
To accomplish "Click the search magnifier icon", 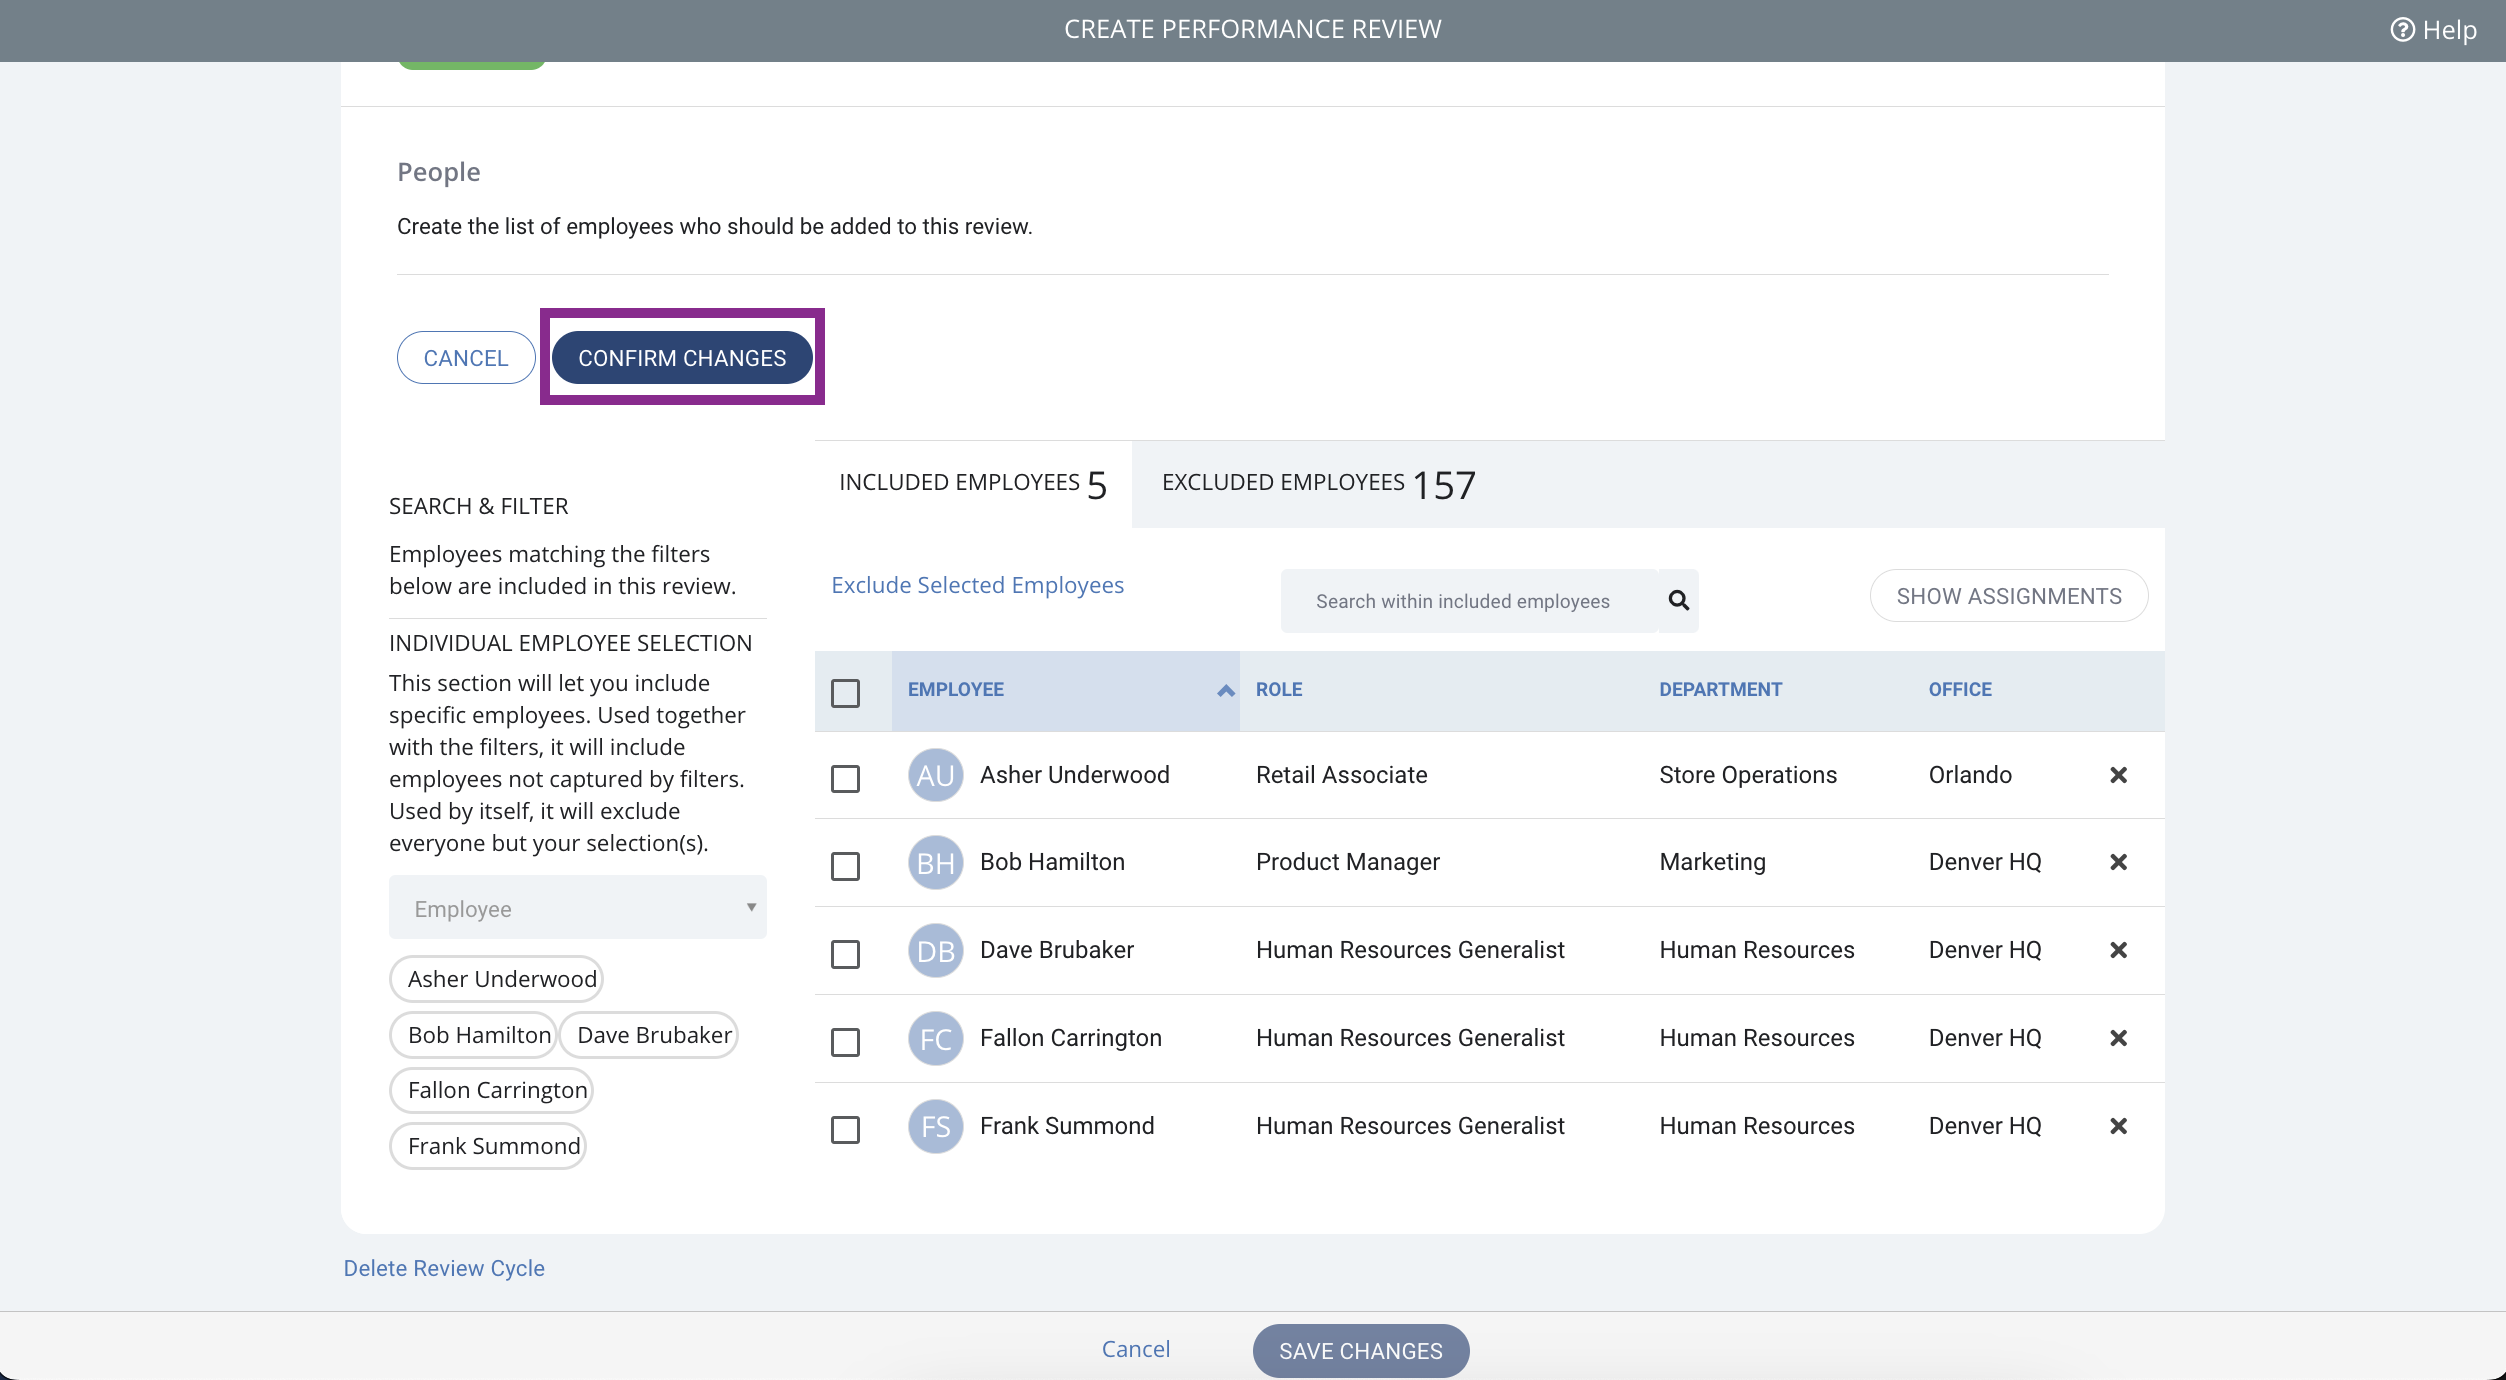I will point(1679,600).
